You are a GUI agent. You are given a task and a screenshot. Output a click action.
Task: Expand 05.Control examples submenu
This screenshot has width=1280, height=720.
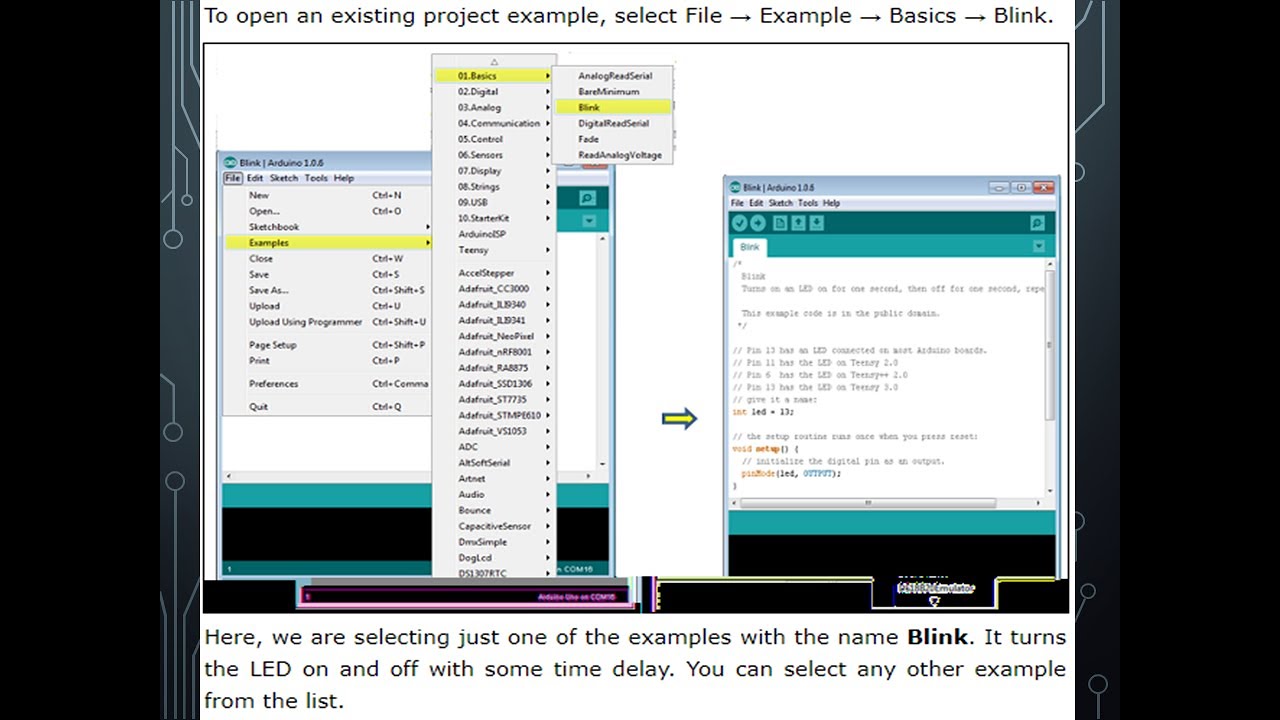pos(494,139)
